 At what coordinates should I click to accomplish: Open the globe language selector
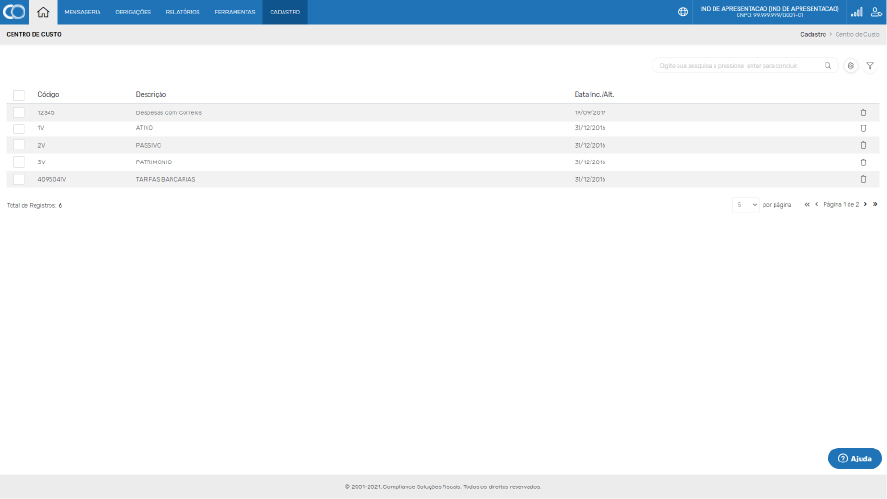(x=683, y=12)
